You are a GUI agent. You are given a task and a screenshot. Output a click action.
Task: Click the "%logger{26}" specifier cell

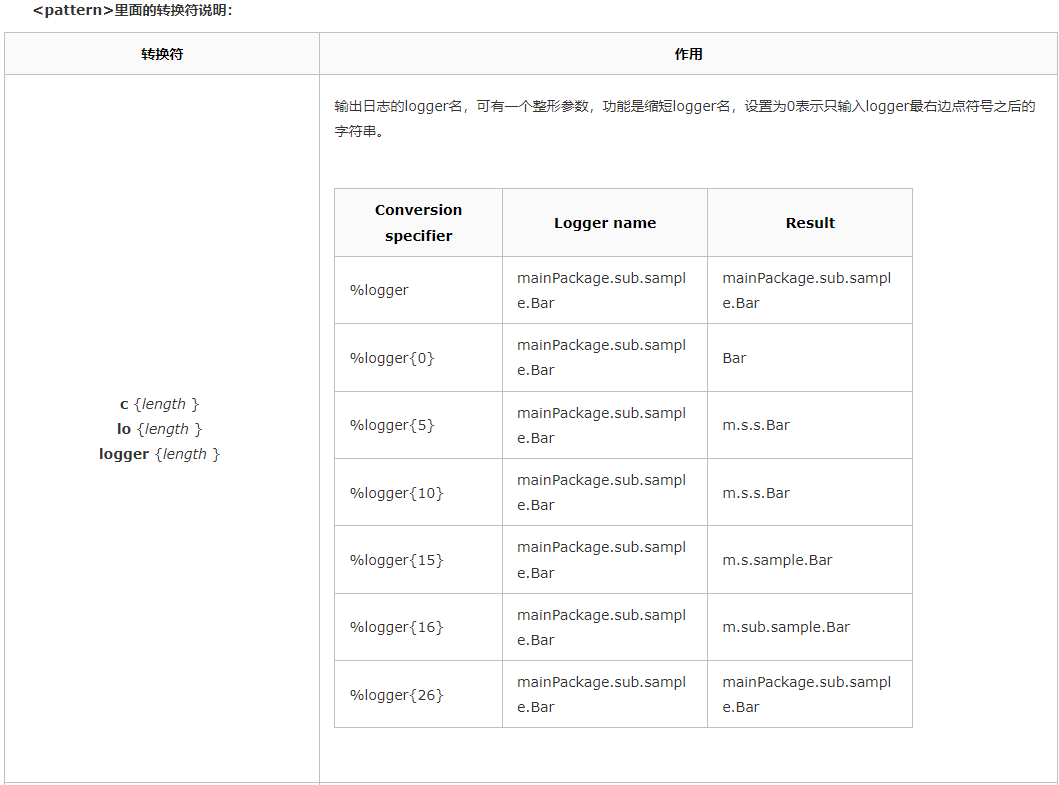click(x=418, y=694)
